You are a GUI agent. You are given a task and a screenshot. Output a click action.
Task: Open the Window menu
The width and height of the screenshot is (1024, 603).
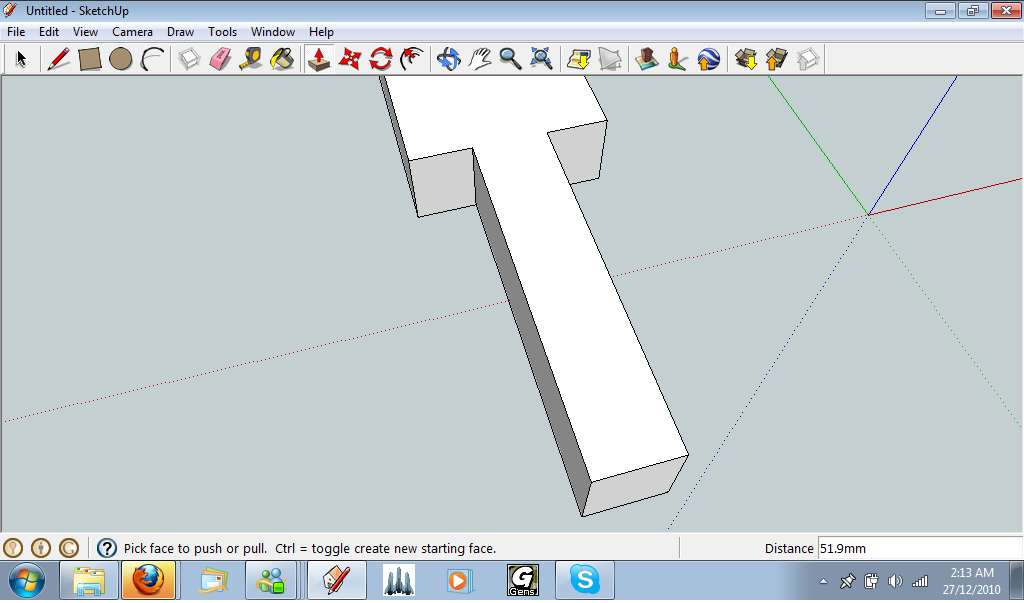(x=272, y=31)
